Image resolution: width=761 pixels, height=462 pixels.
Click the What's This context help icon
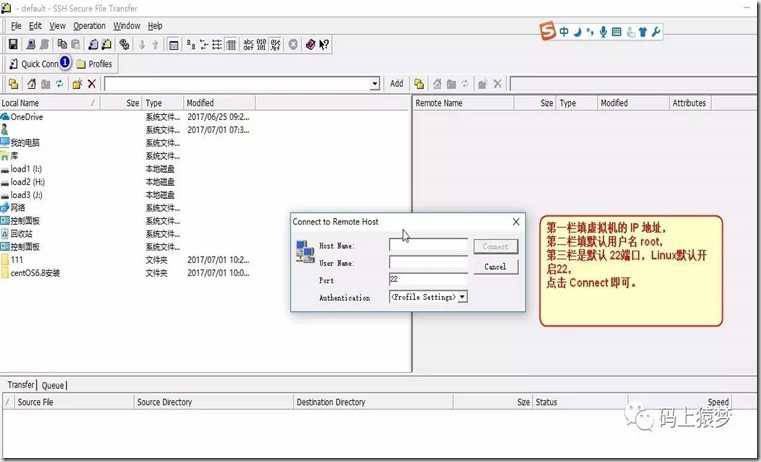click(x=324, y=45)
